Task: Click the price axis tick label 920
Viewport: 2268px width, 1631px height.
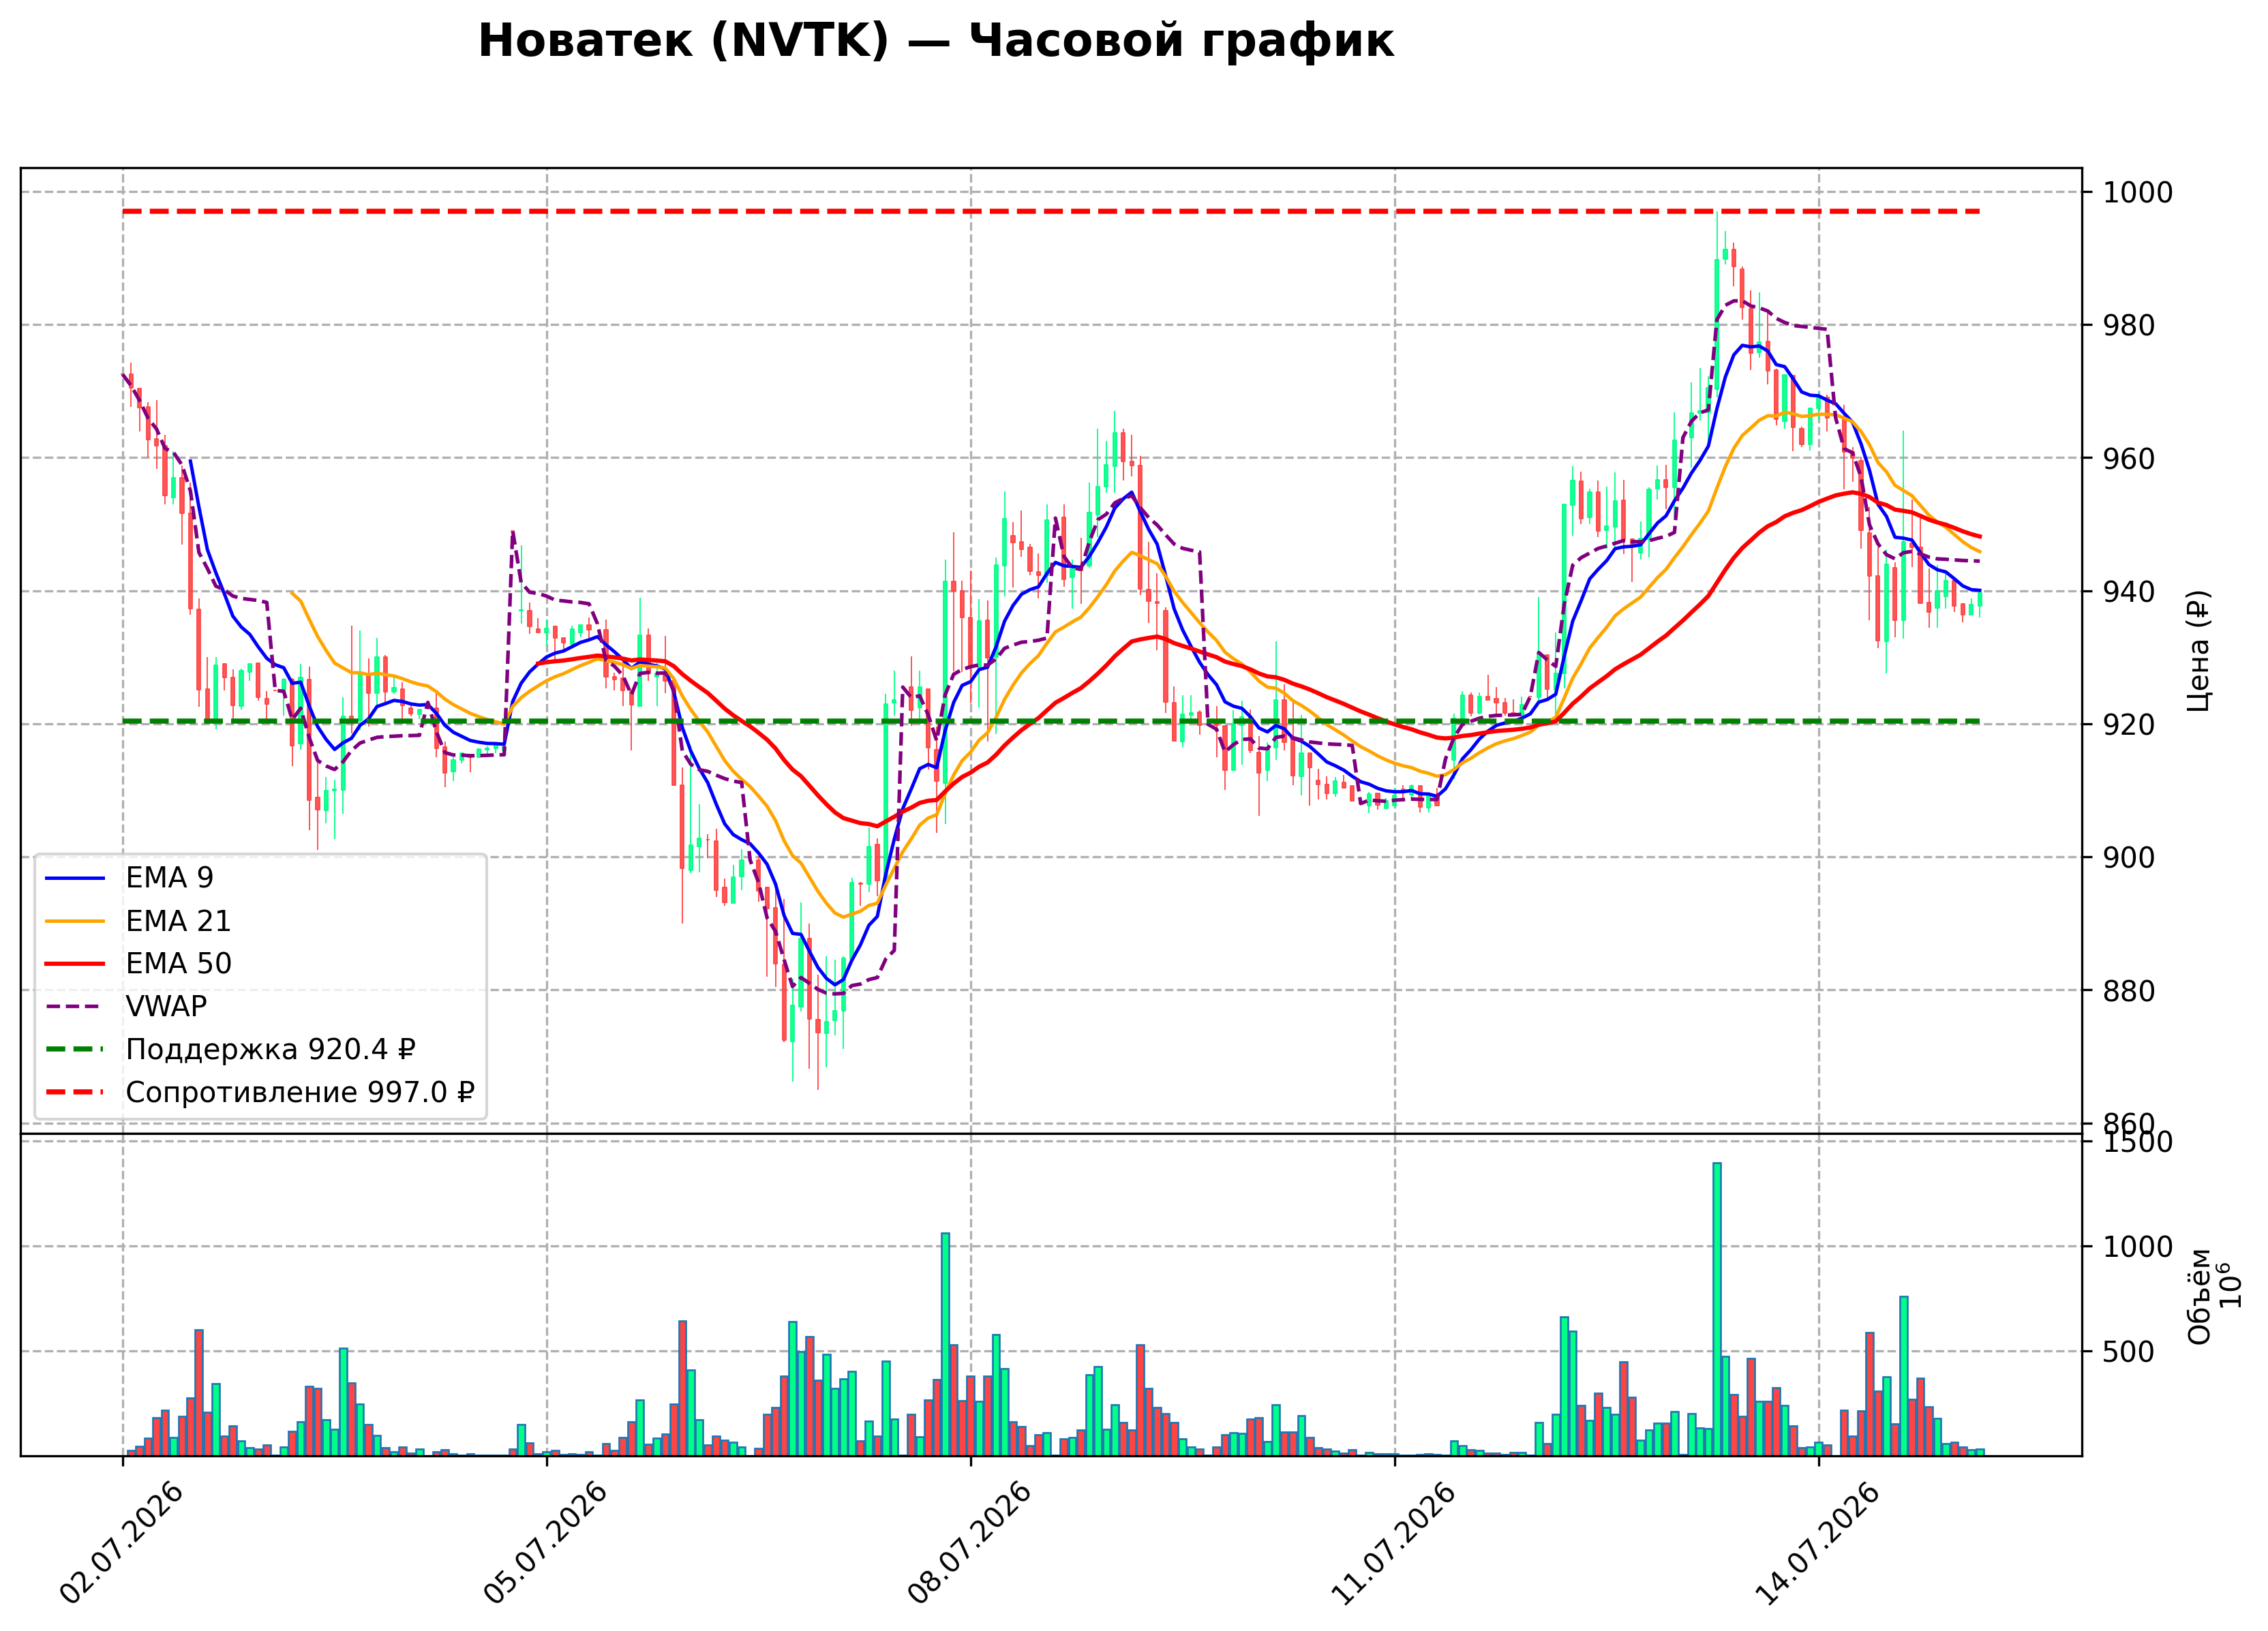Action: [x=2129, y=724]
